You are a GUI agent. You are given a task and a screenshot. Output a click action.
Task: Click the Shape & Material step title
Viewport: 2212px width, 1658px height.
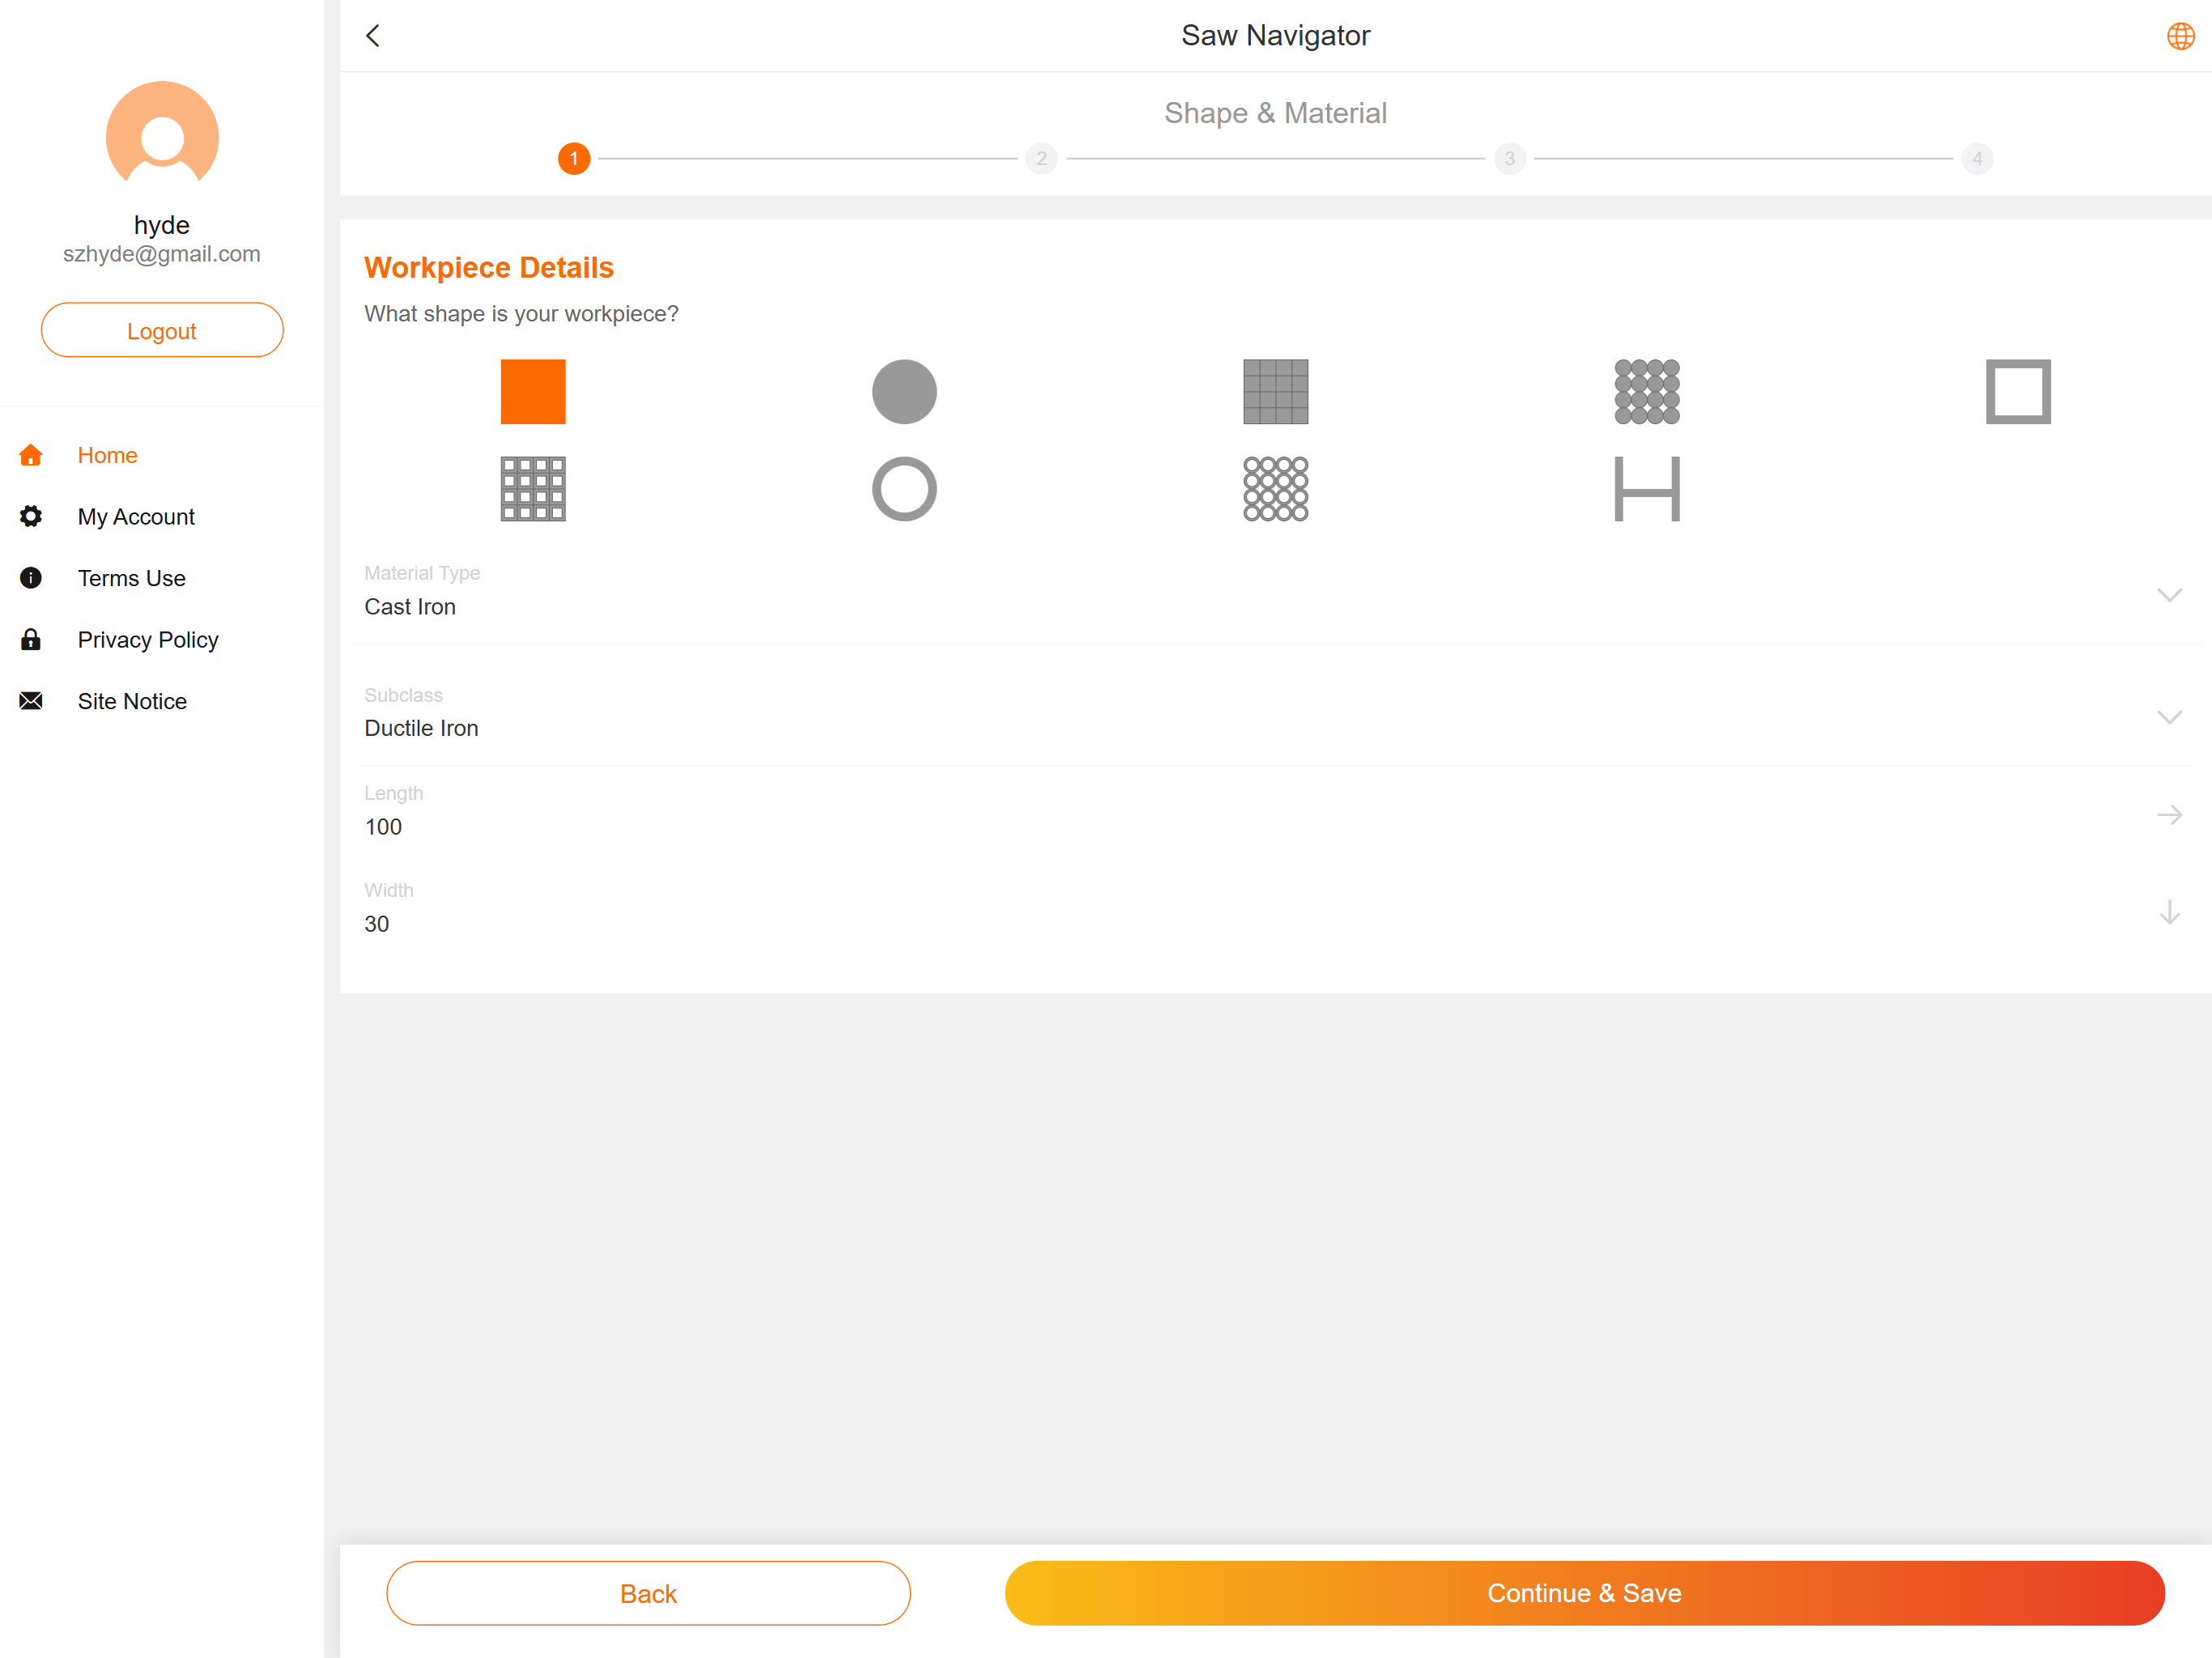[x=1275, y=113]
